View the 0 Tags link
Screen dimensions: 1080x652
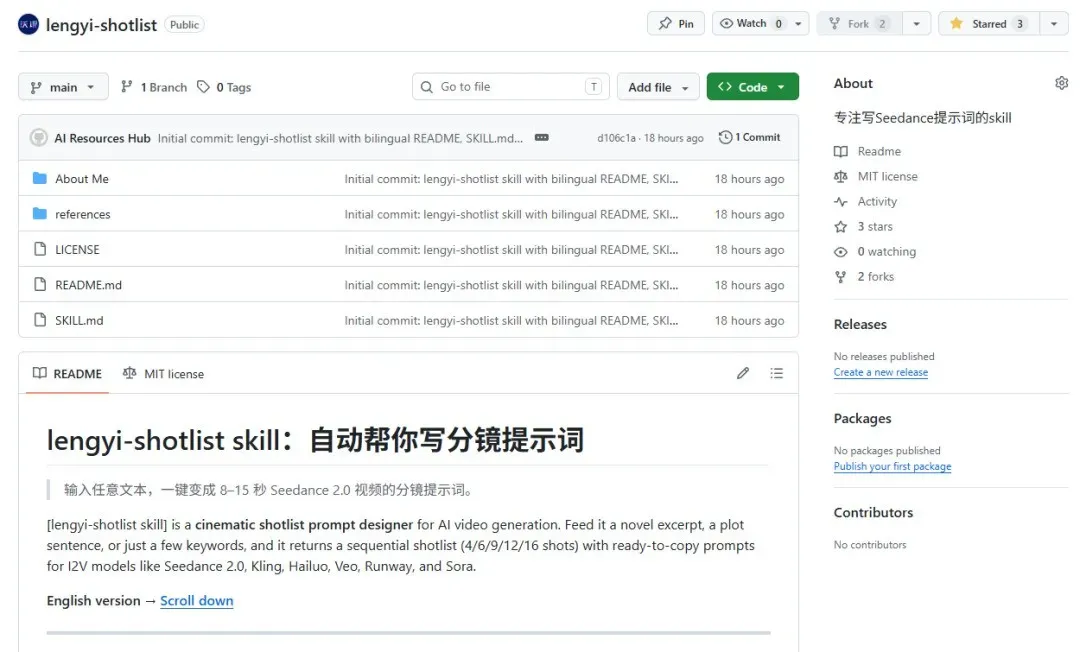225,87
